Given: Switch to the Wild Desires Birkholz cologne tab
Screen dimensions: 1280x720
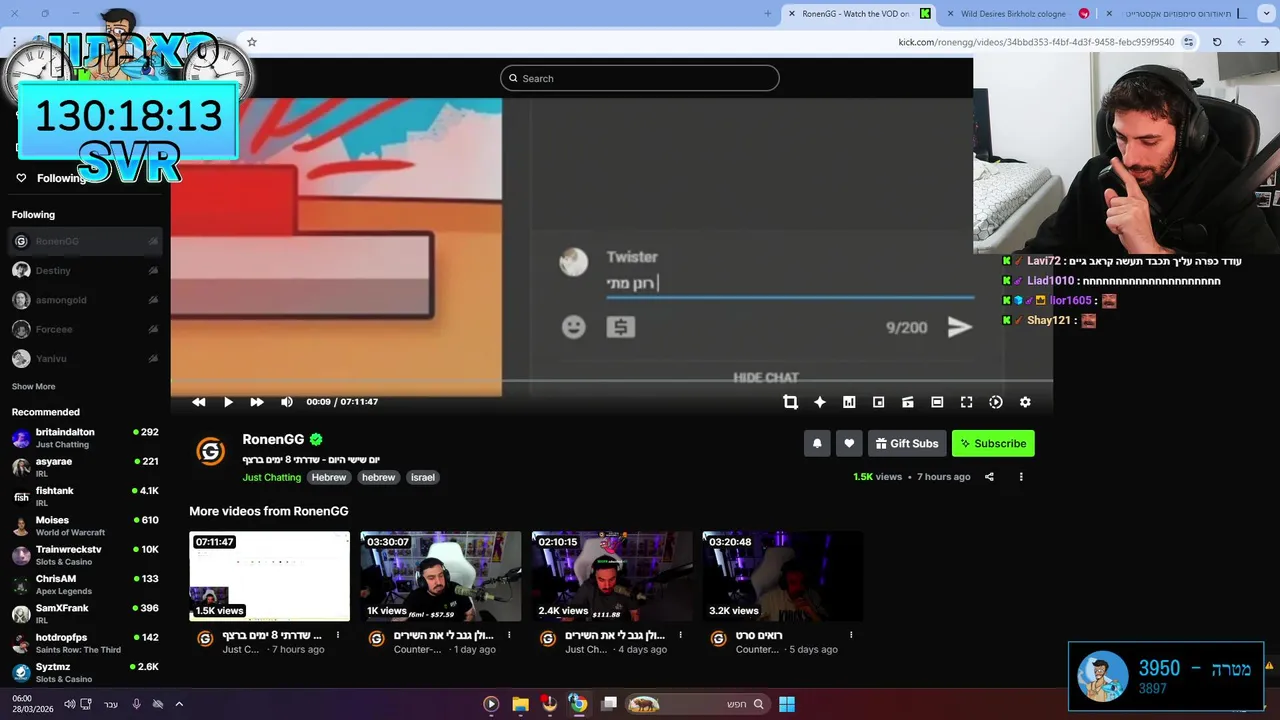Looking at the screenshot, I should 1019,14.
